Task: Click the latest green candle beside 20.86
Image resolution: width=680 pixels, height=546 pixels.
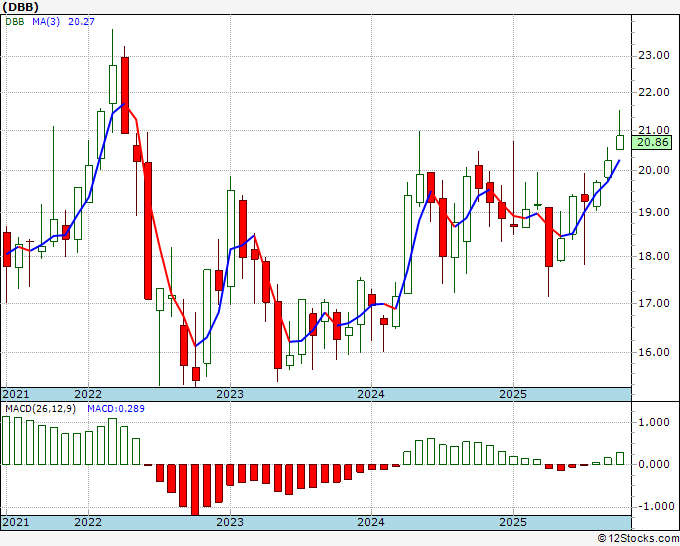Action: coord(620,142)
